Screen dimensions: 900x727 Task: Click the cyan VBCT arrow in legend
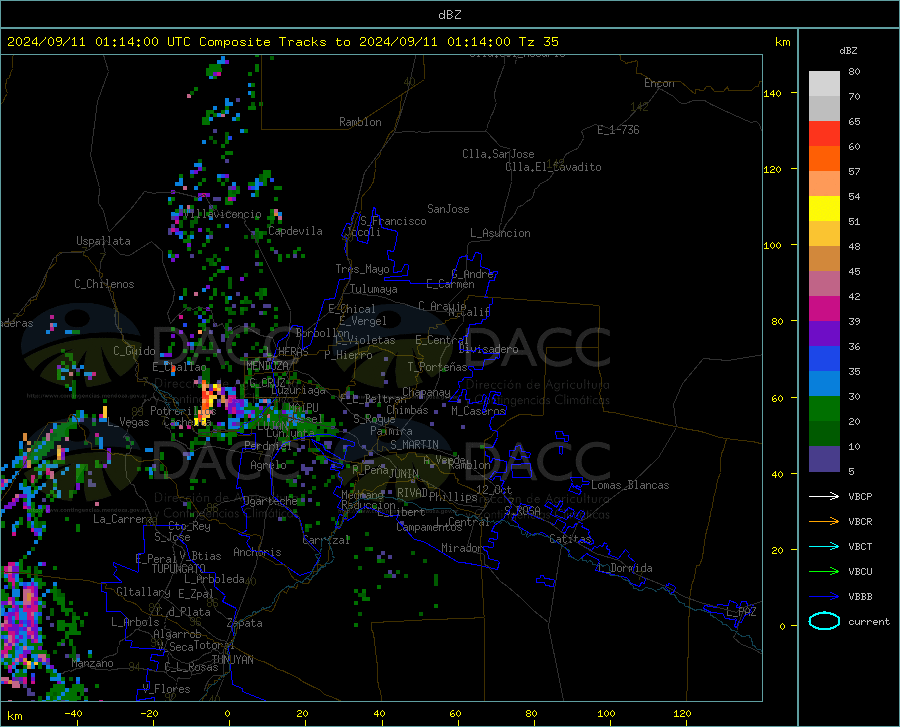point(824,546)
